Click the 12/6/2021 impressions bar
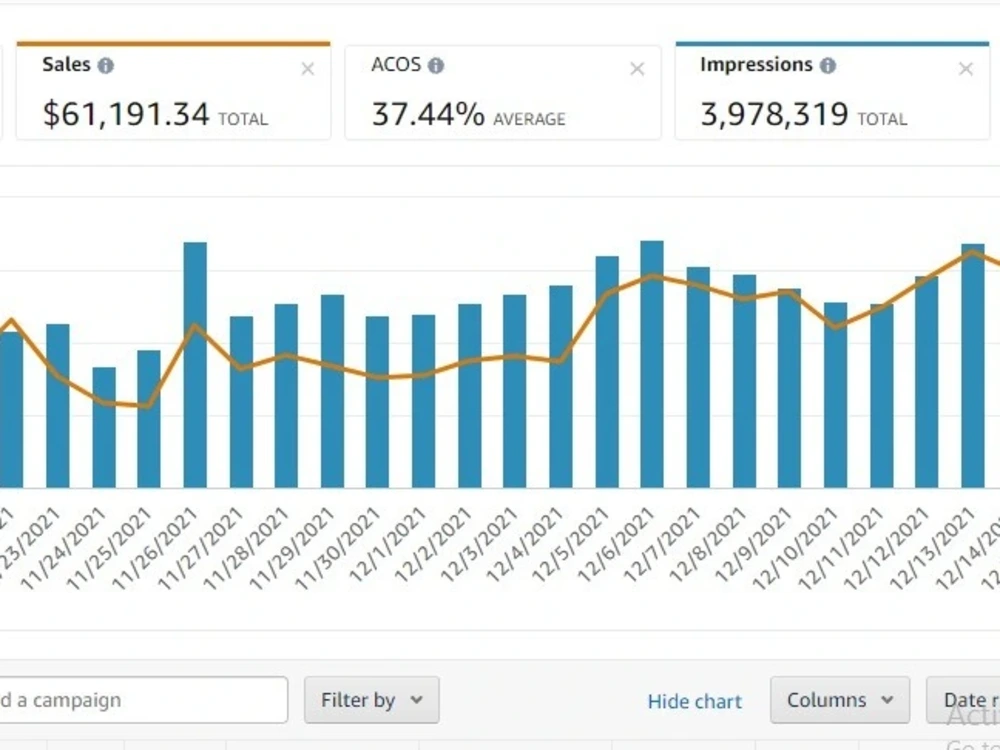Screen dimensions: 1000x750 pyautogui.click(x=652, y=364)
